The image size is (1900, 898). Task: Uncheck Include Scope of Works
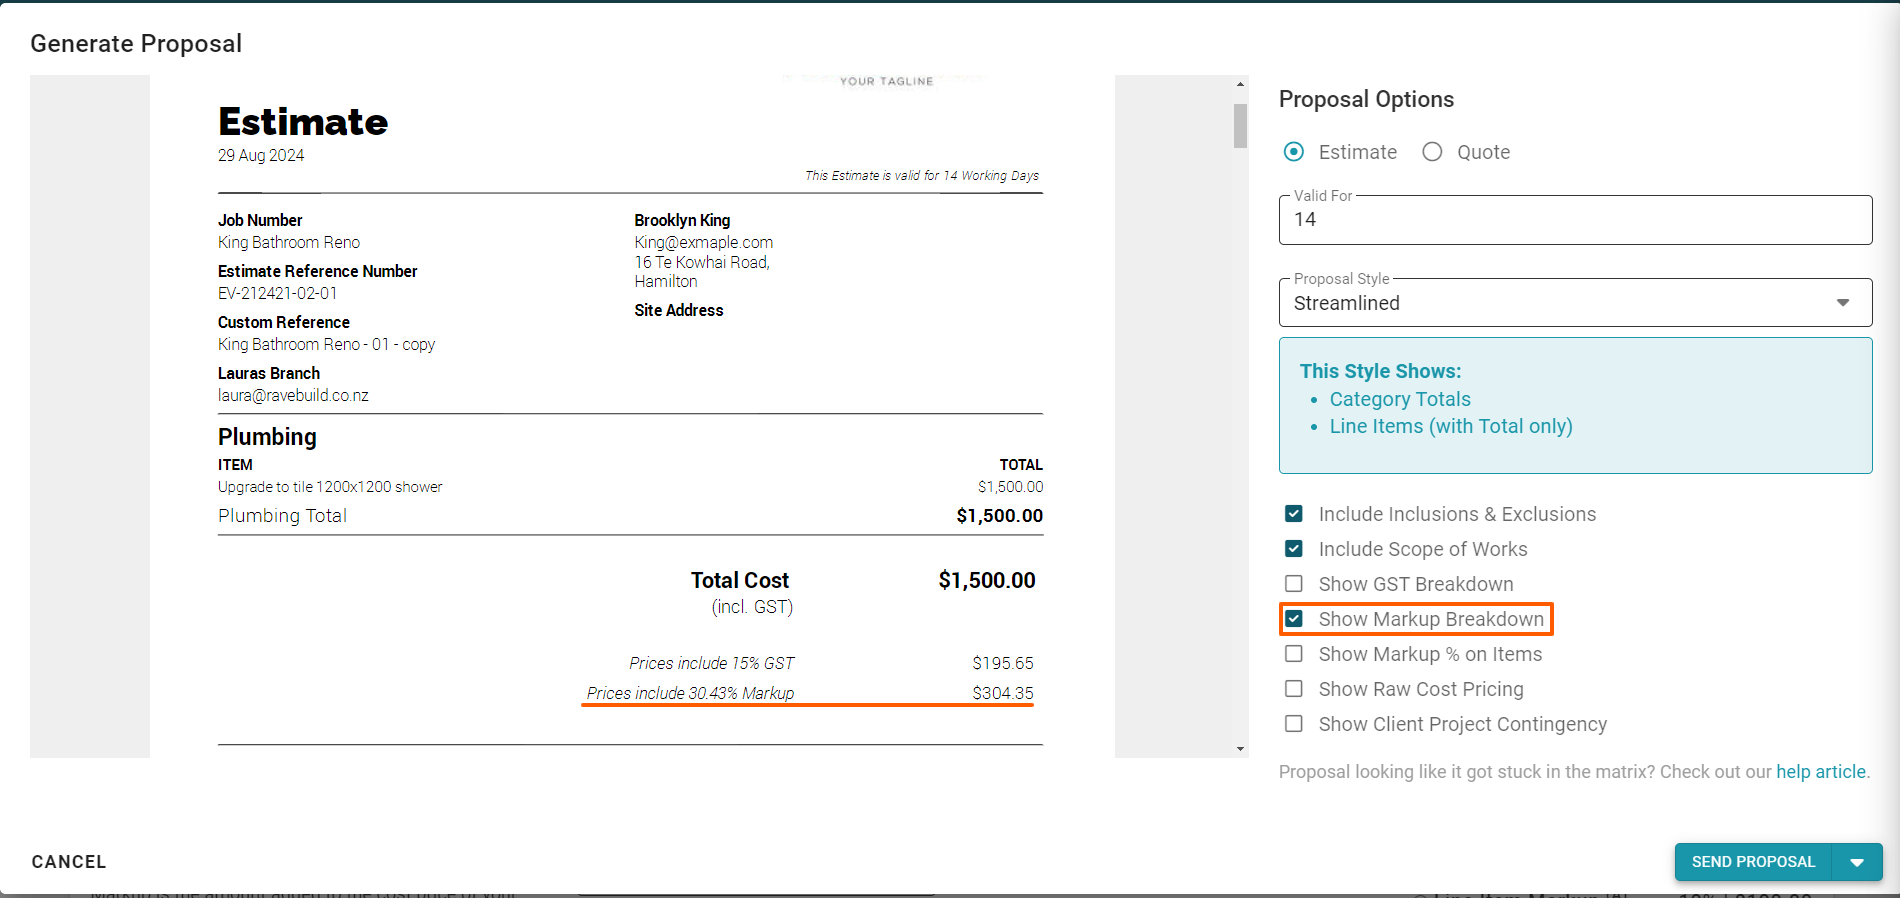point(1294,549)
